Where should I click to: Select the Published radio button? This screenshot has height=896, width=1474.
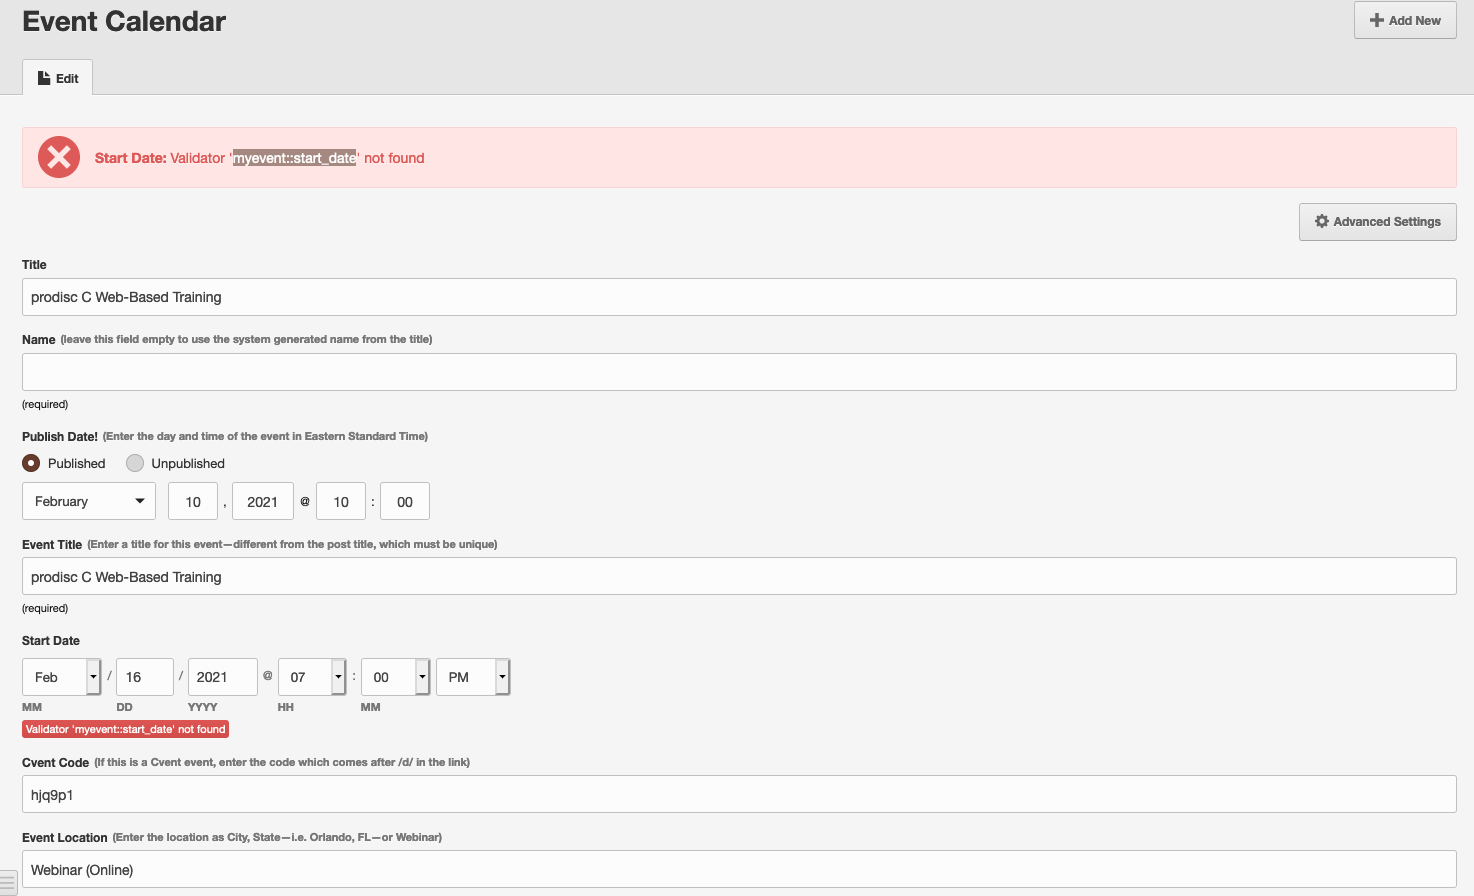[31, 463]
